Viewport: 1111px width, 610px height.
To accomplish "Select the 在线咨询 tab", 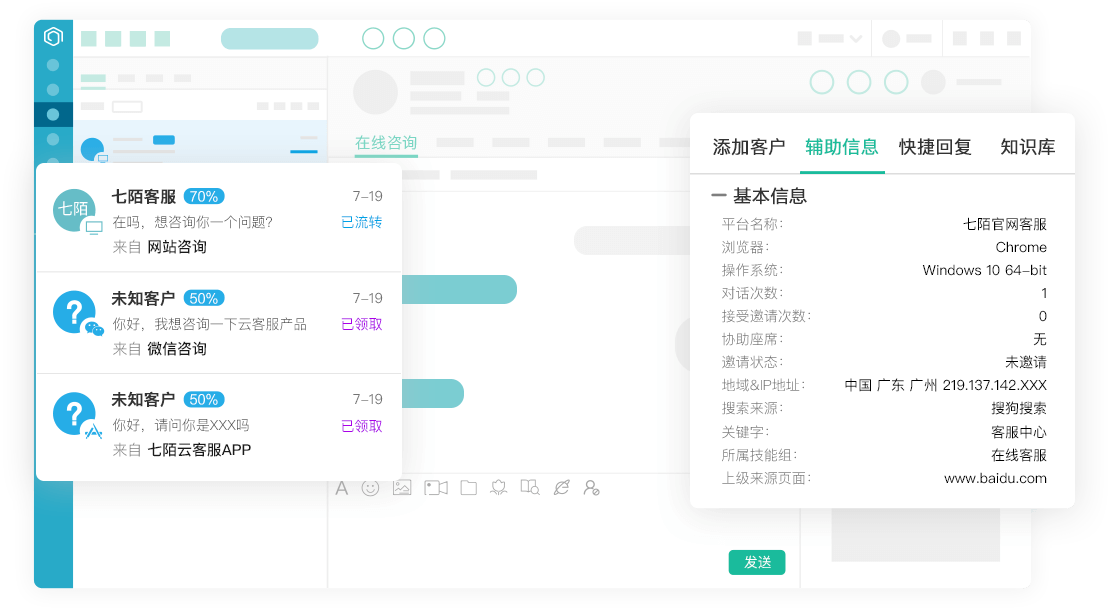I will 385,143.
